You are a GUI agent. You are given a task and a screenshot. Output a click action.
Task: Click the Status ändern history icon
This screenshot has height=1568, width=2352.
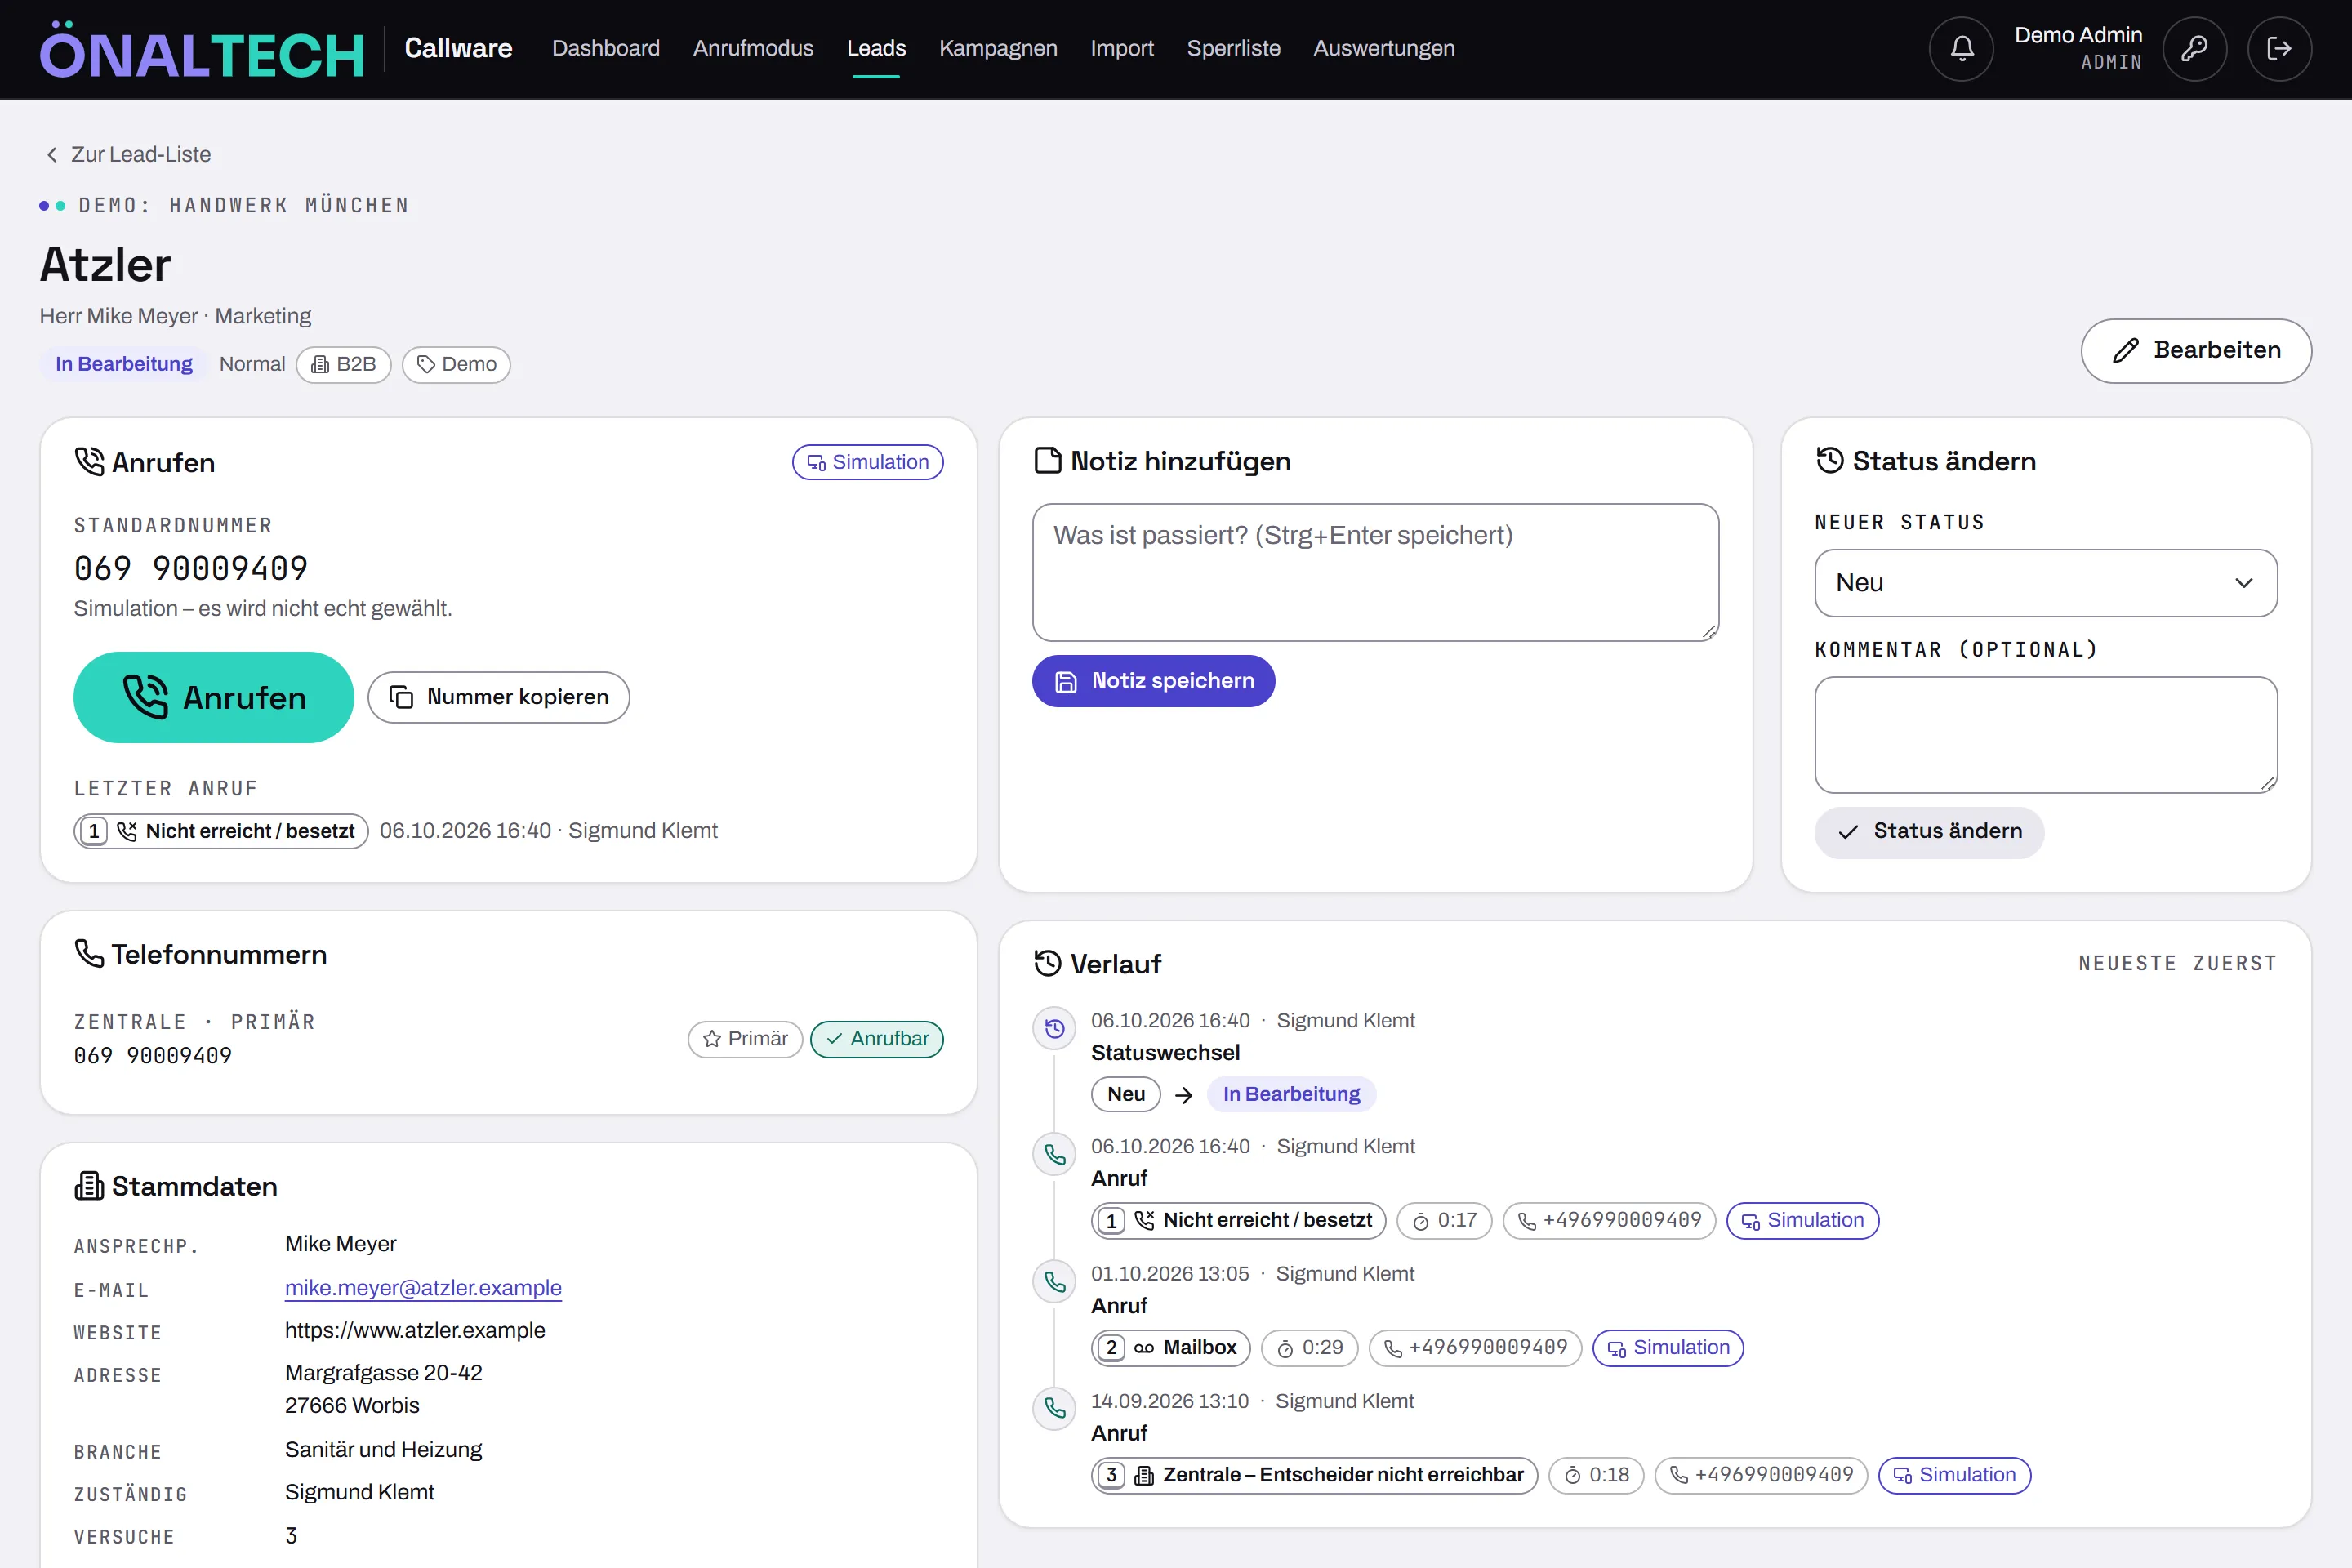pos(1829,460)
